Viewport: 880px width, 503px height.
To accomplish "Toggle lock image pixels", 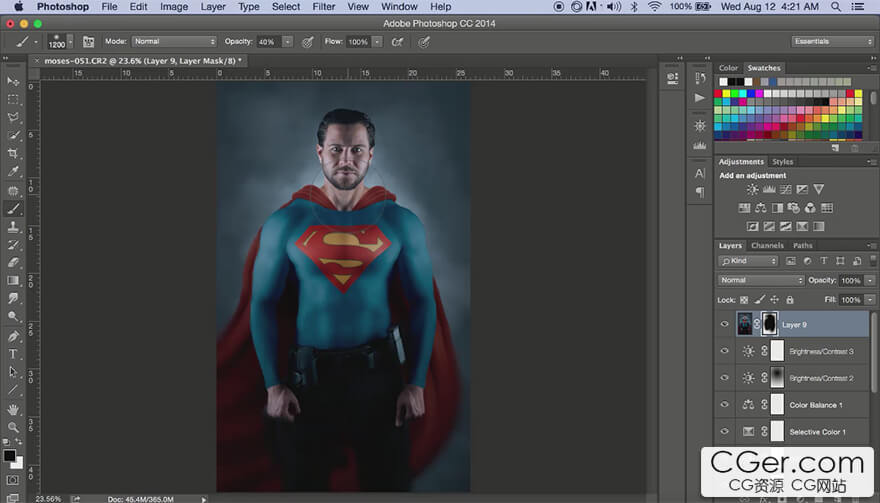I will (x=759, y=300).
